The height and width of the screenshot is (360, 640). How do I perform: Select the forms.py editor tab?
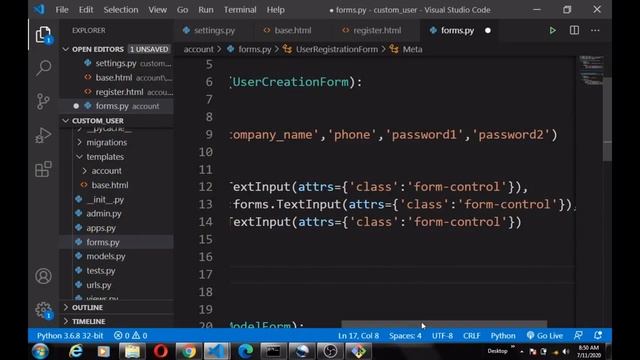pyautogui.click(x=457, y=30)
